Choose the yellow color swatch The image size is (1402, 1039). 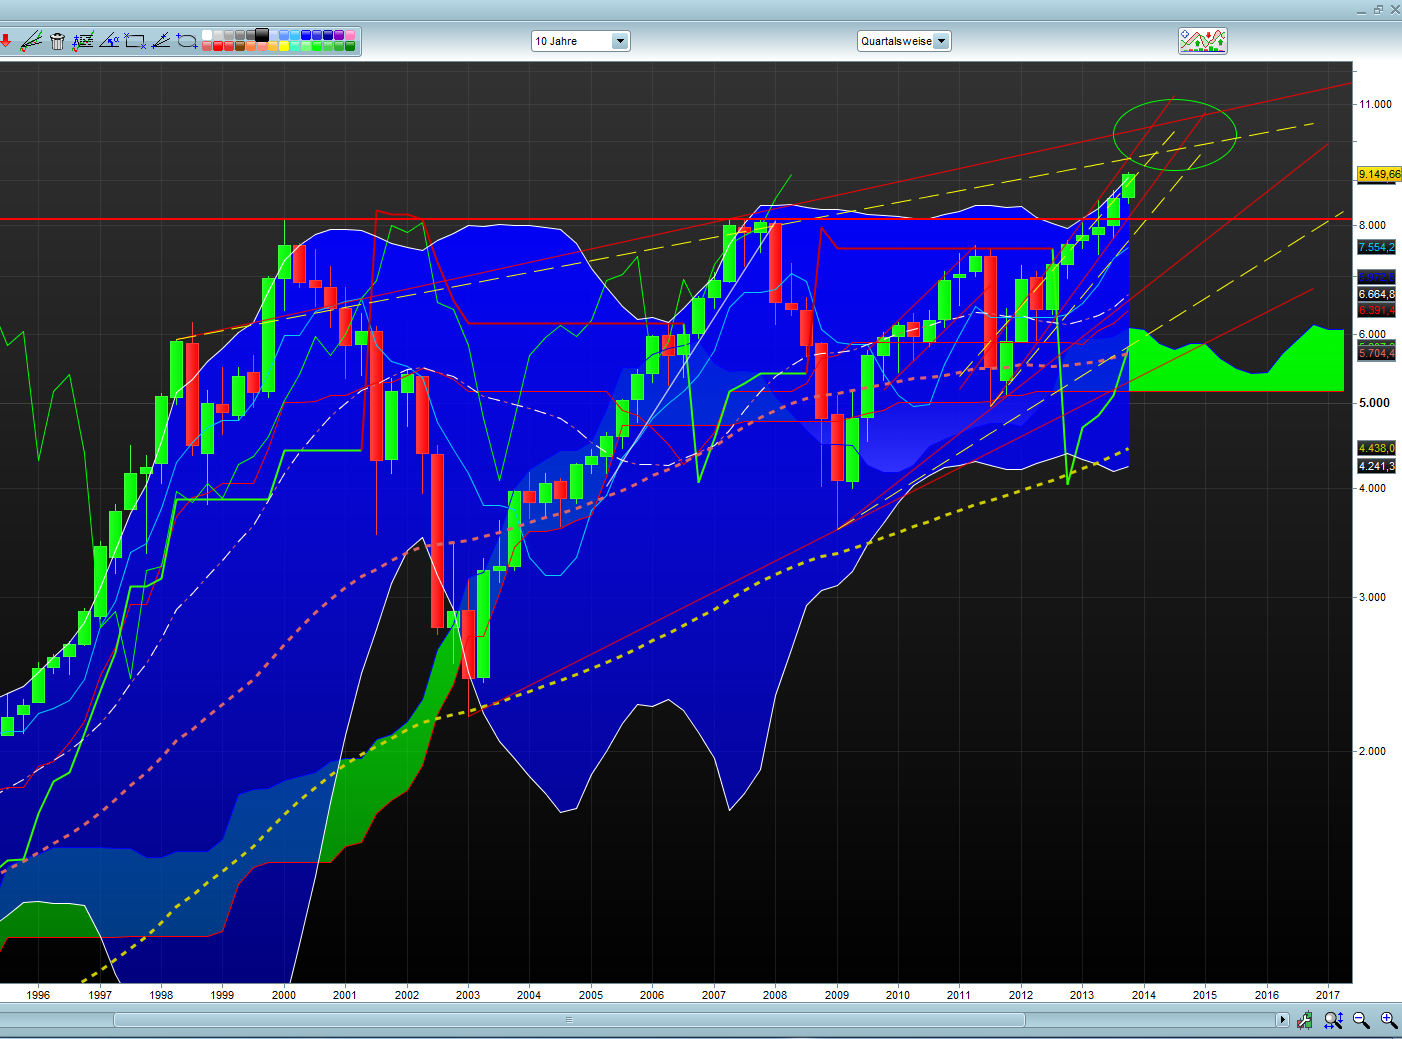point(284,46)
